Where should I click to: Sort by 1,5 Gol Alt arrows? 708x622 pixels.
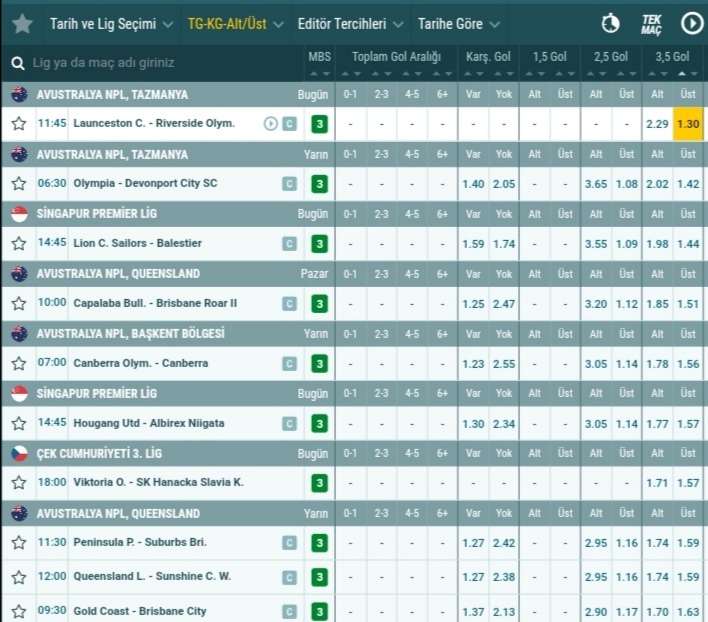click(x=535, y=74)
